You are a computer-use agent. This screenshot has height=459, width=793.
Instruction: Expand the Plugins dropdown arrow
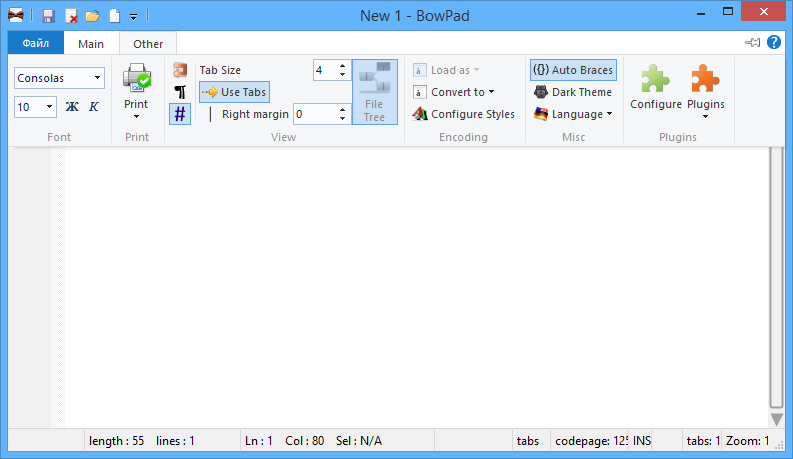point(706,117)
